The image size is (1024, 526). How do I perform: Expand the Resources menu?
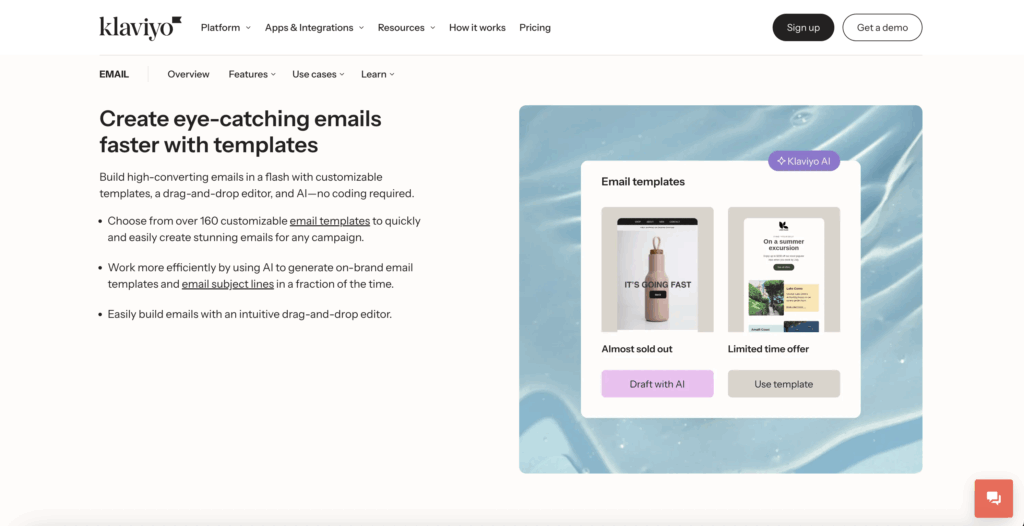coord(406,28)
